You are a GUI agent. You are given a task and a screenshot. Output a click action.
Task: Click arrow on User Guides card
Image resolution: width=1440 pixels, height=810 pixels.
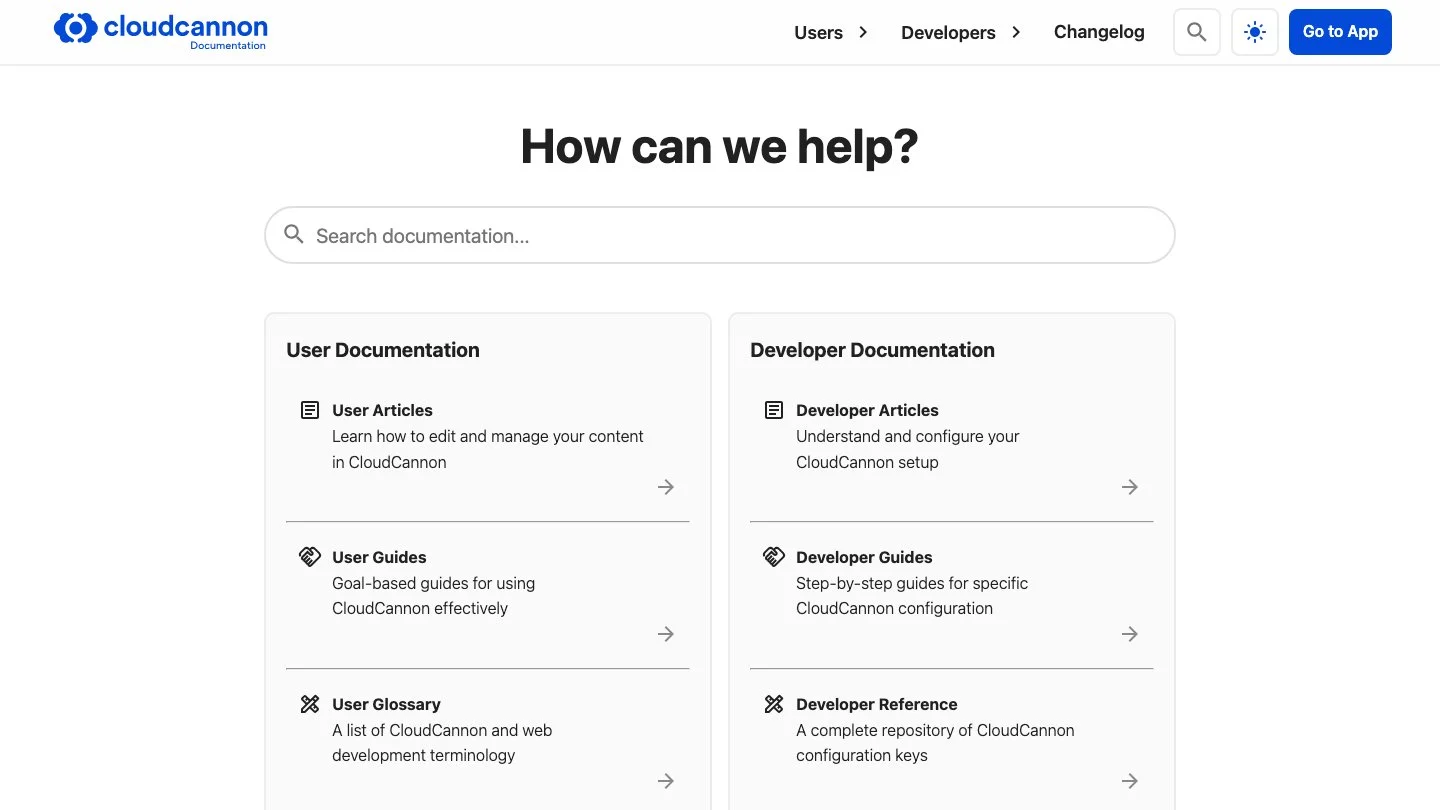click(666, 634)
